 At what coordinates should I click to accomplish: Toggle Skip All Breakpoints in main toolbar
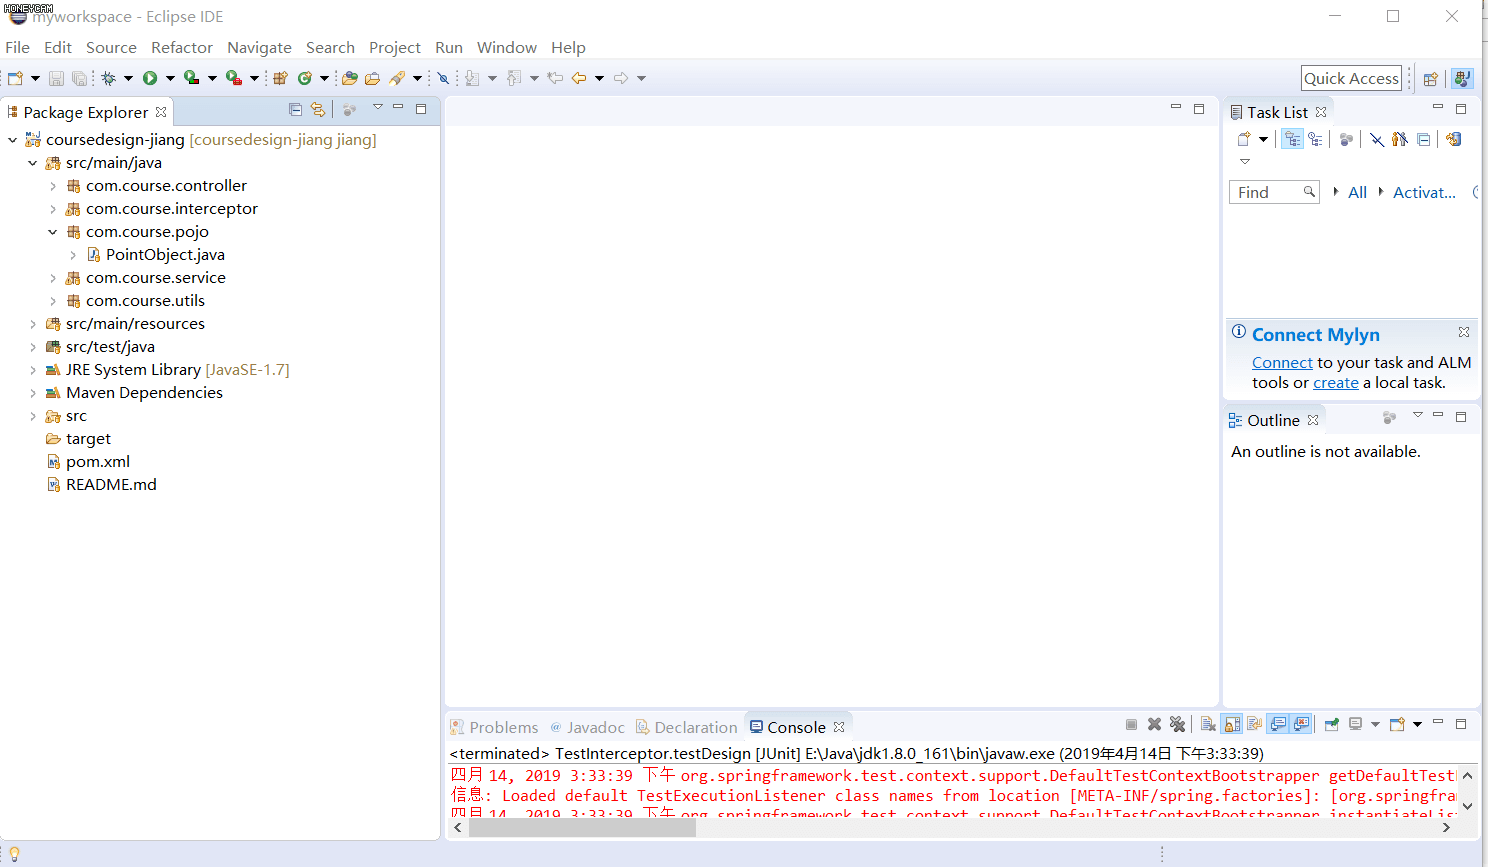click(443, 78)
